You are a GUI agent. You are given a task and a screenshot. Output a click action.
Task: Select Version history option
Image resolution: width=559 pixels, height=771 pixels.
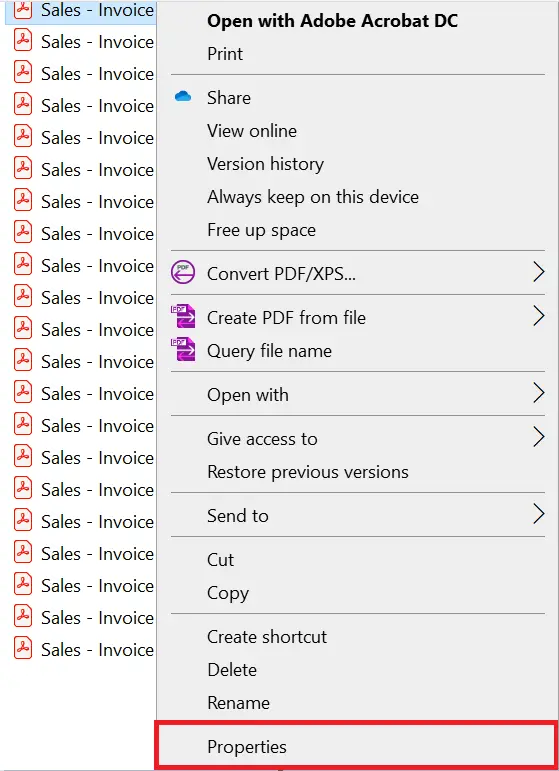click(x=265, y=164)
